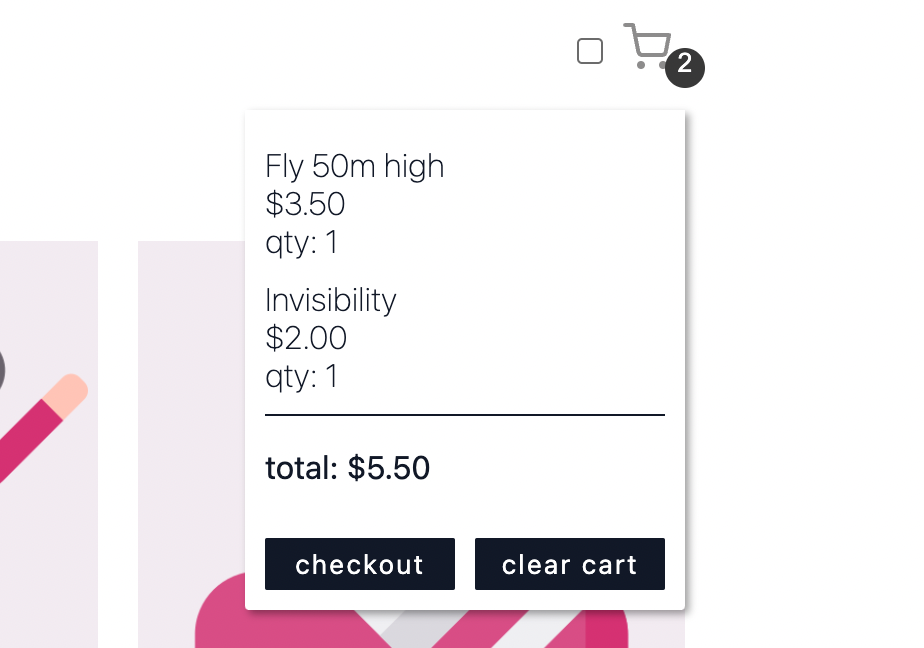Click the divider line above the total
The width and height of the screenshot is (924, 648).
(x=464, y=414)
